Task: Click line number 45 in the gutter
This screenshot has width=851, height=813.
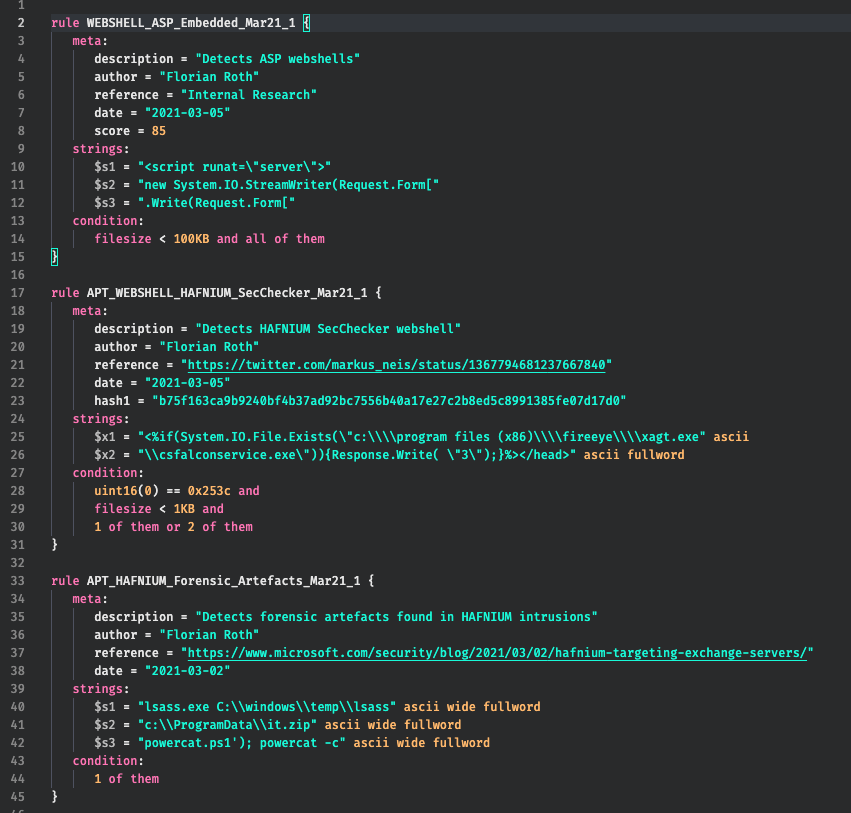Action: point(20,796)
